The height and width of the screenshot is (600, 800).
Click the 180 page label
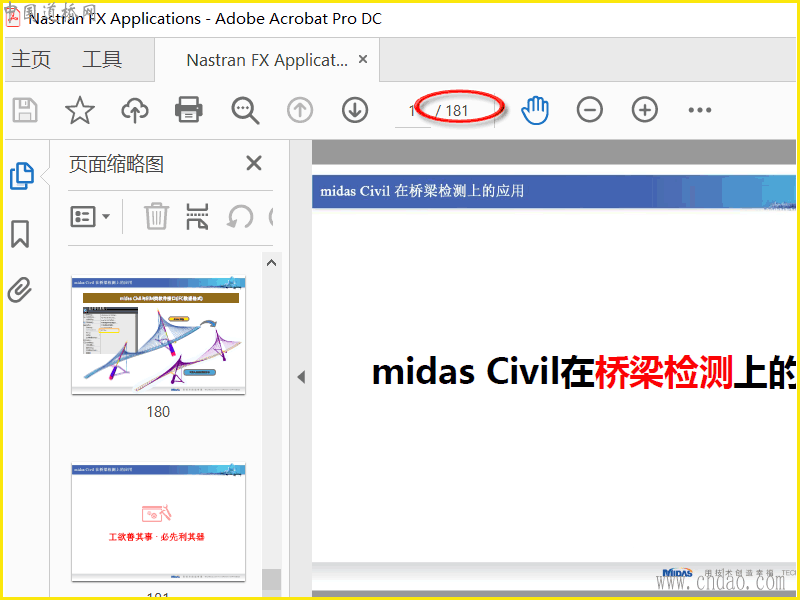pos(158,412)
